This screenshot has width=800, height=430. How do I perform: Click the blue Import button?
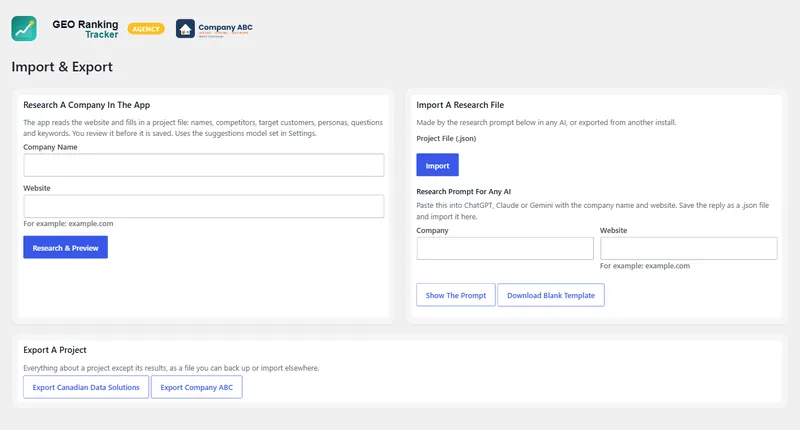pos(437,165)
